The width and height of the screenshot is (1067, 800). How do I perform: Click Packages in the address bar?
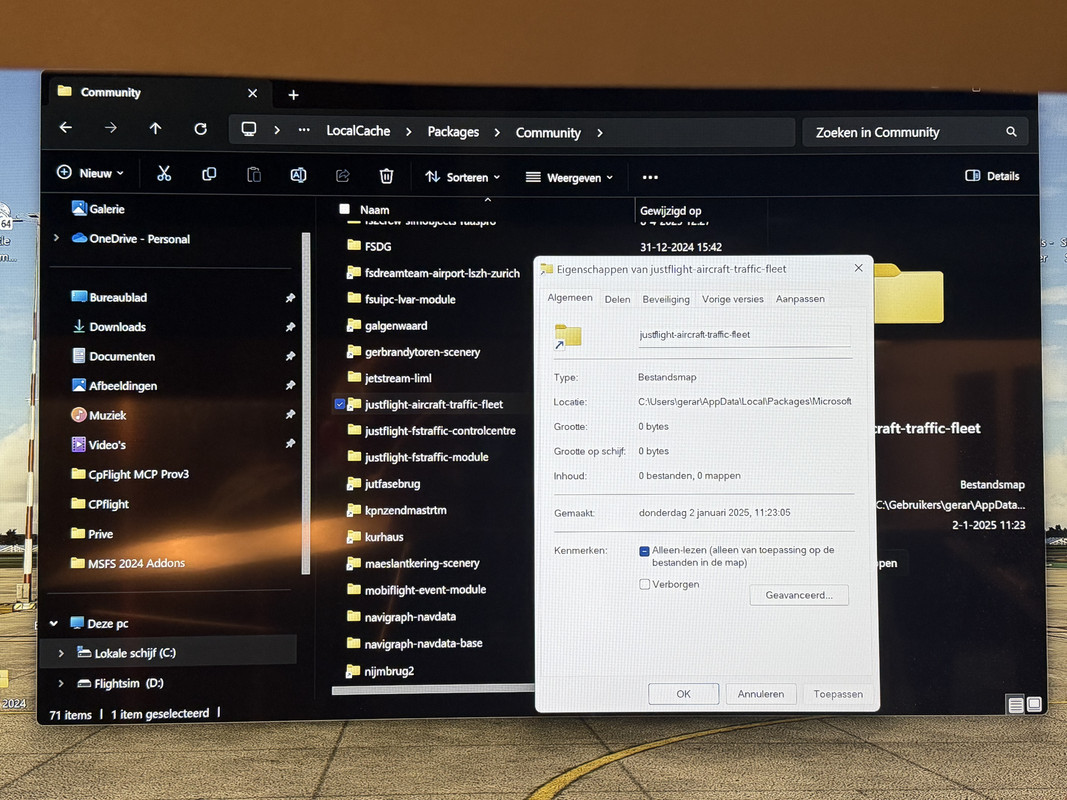(x=453, y=132)
